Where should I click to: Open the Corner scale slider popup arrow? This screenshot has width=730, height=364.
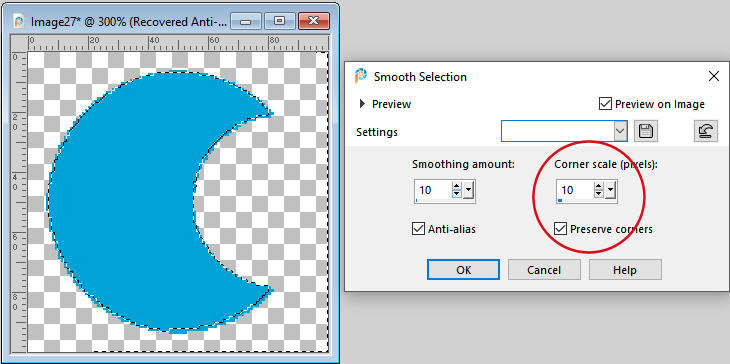(x=610, y=190)
